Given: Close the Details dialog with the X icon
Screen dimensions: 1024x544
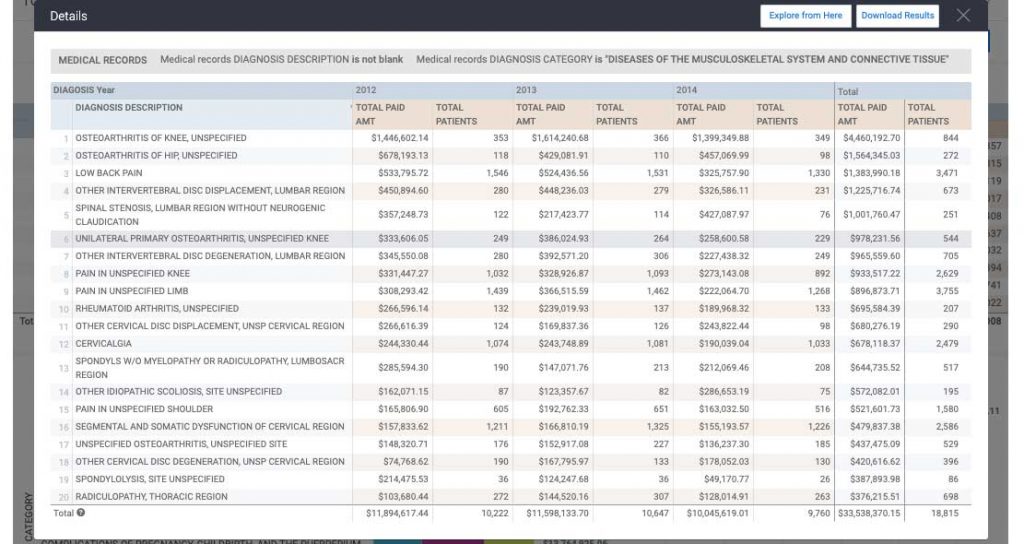Looking at the screenshot, I should (963, 15).
